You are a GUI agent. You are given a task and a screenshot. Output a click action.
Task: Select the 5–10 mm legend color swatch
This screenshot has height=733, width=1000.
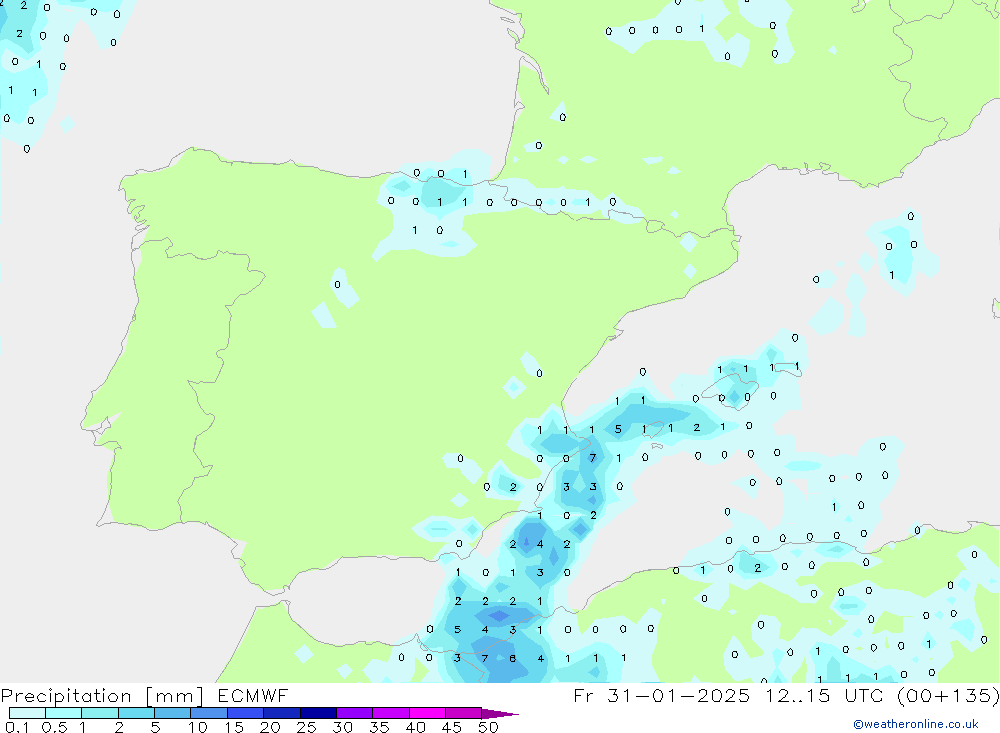coord(173,713)
